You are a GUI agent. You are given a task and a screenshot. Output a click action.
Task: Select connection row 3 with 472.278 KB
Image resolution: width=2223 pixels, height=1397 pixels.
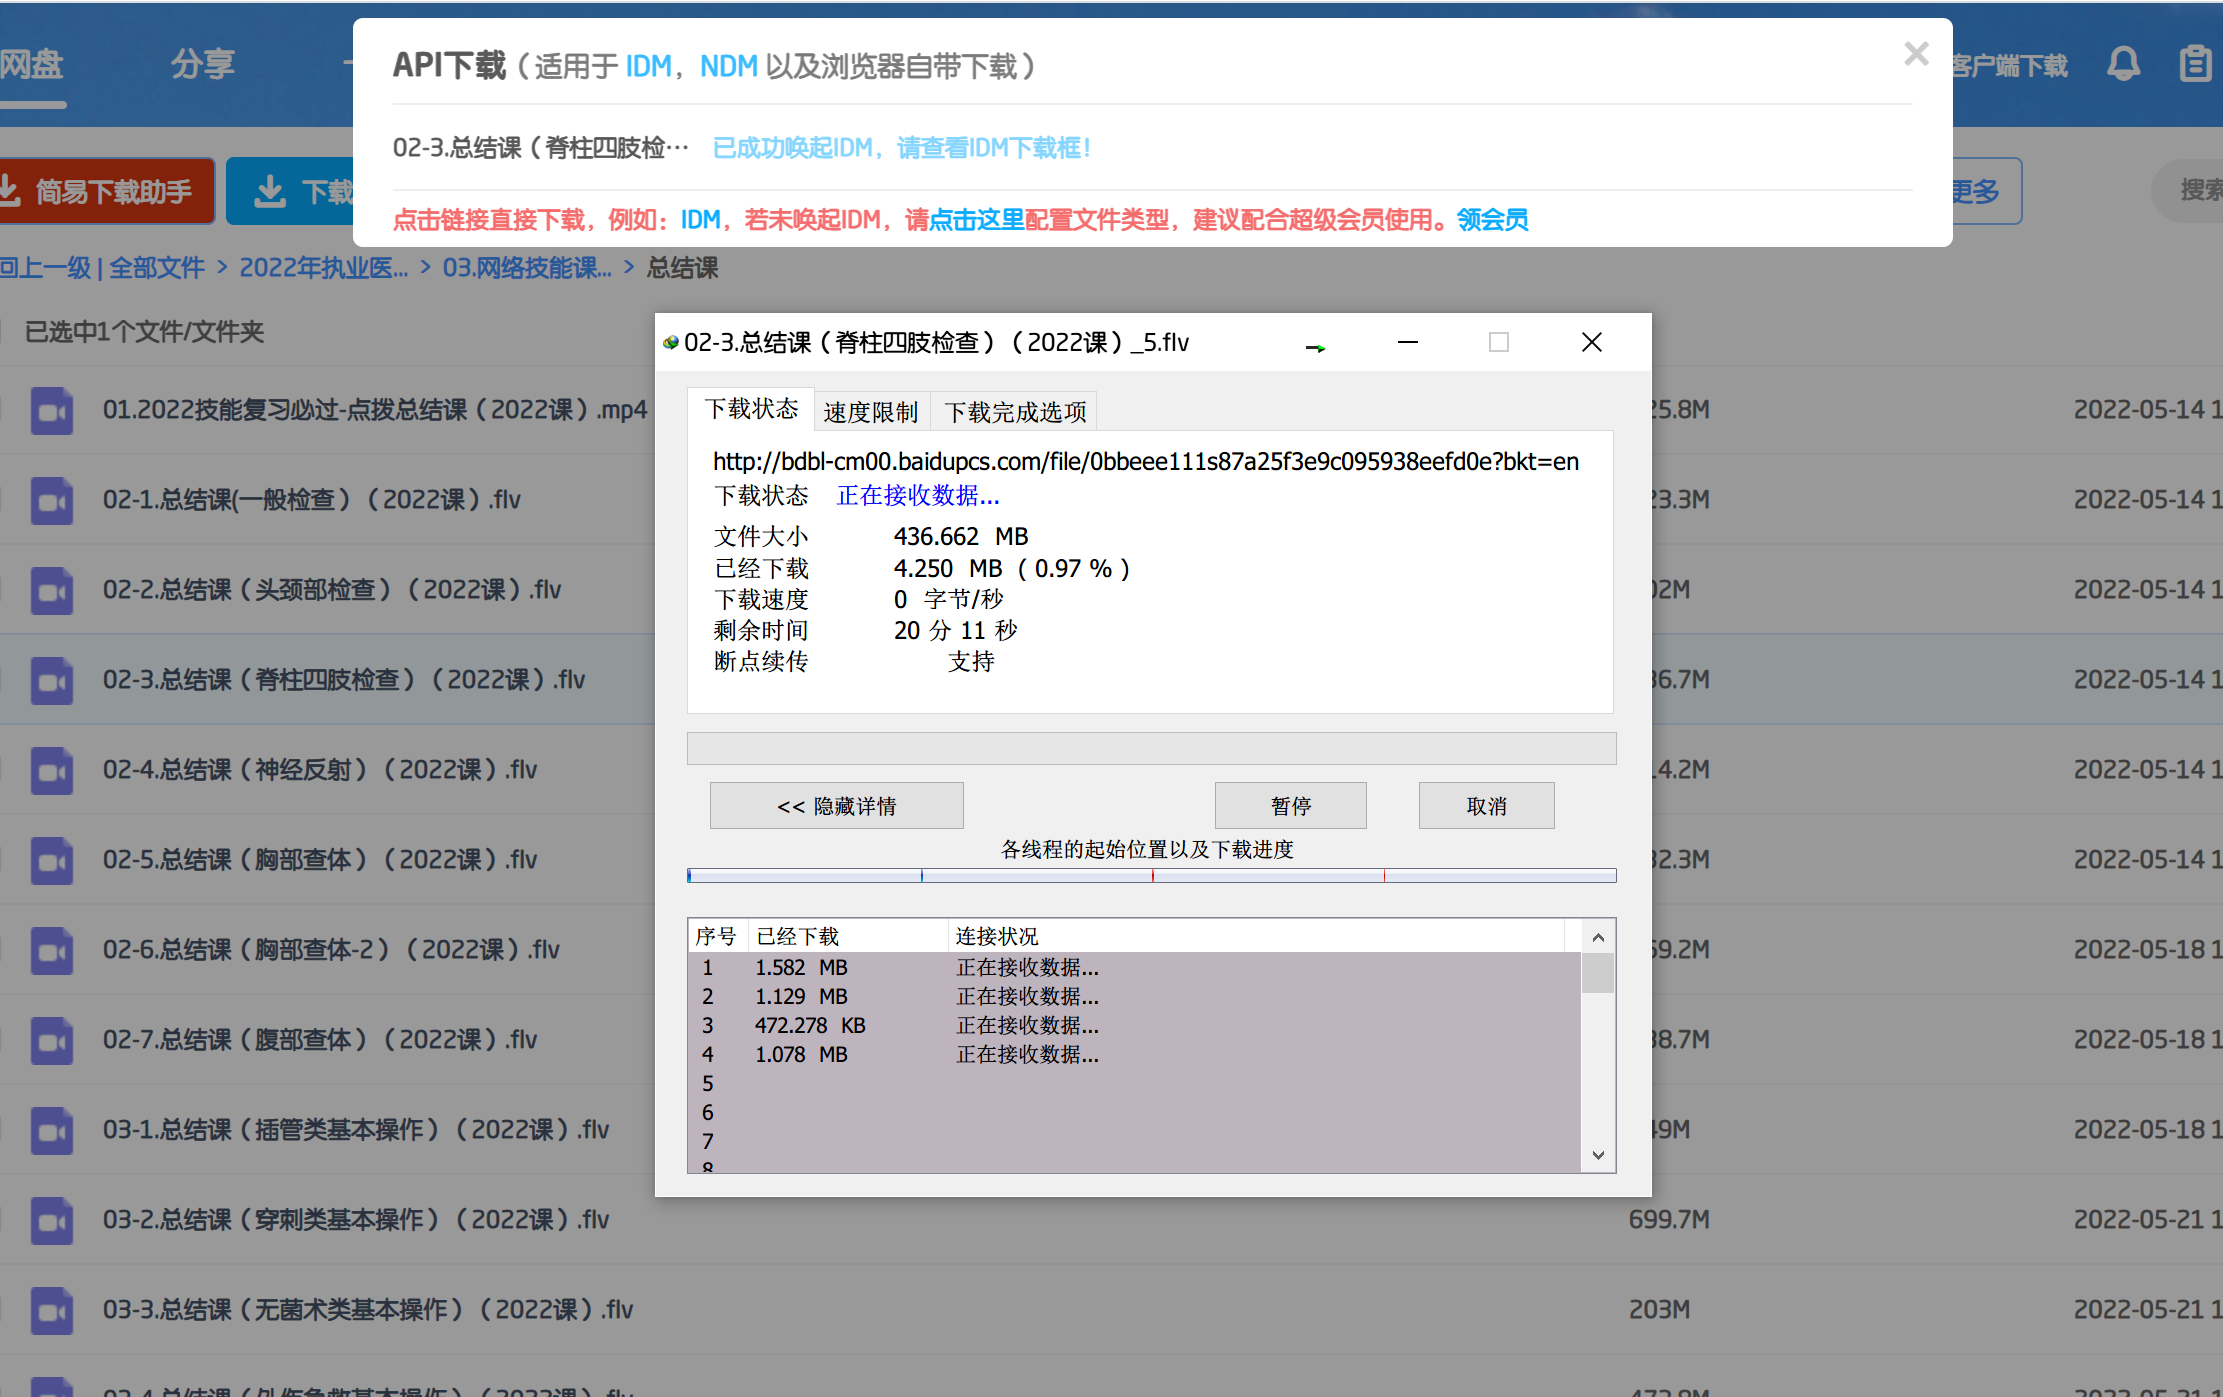point(1134,1026)
